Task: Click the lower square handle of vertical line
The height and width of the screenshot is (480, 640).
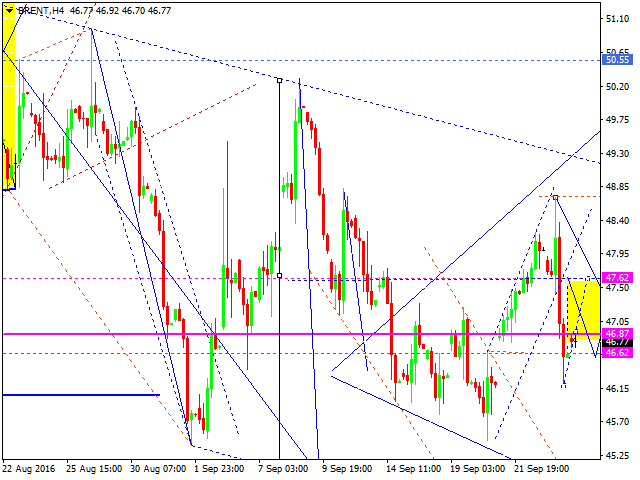Action: pos(280,276)
